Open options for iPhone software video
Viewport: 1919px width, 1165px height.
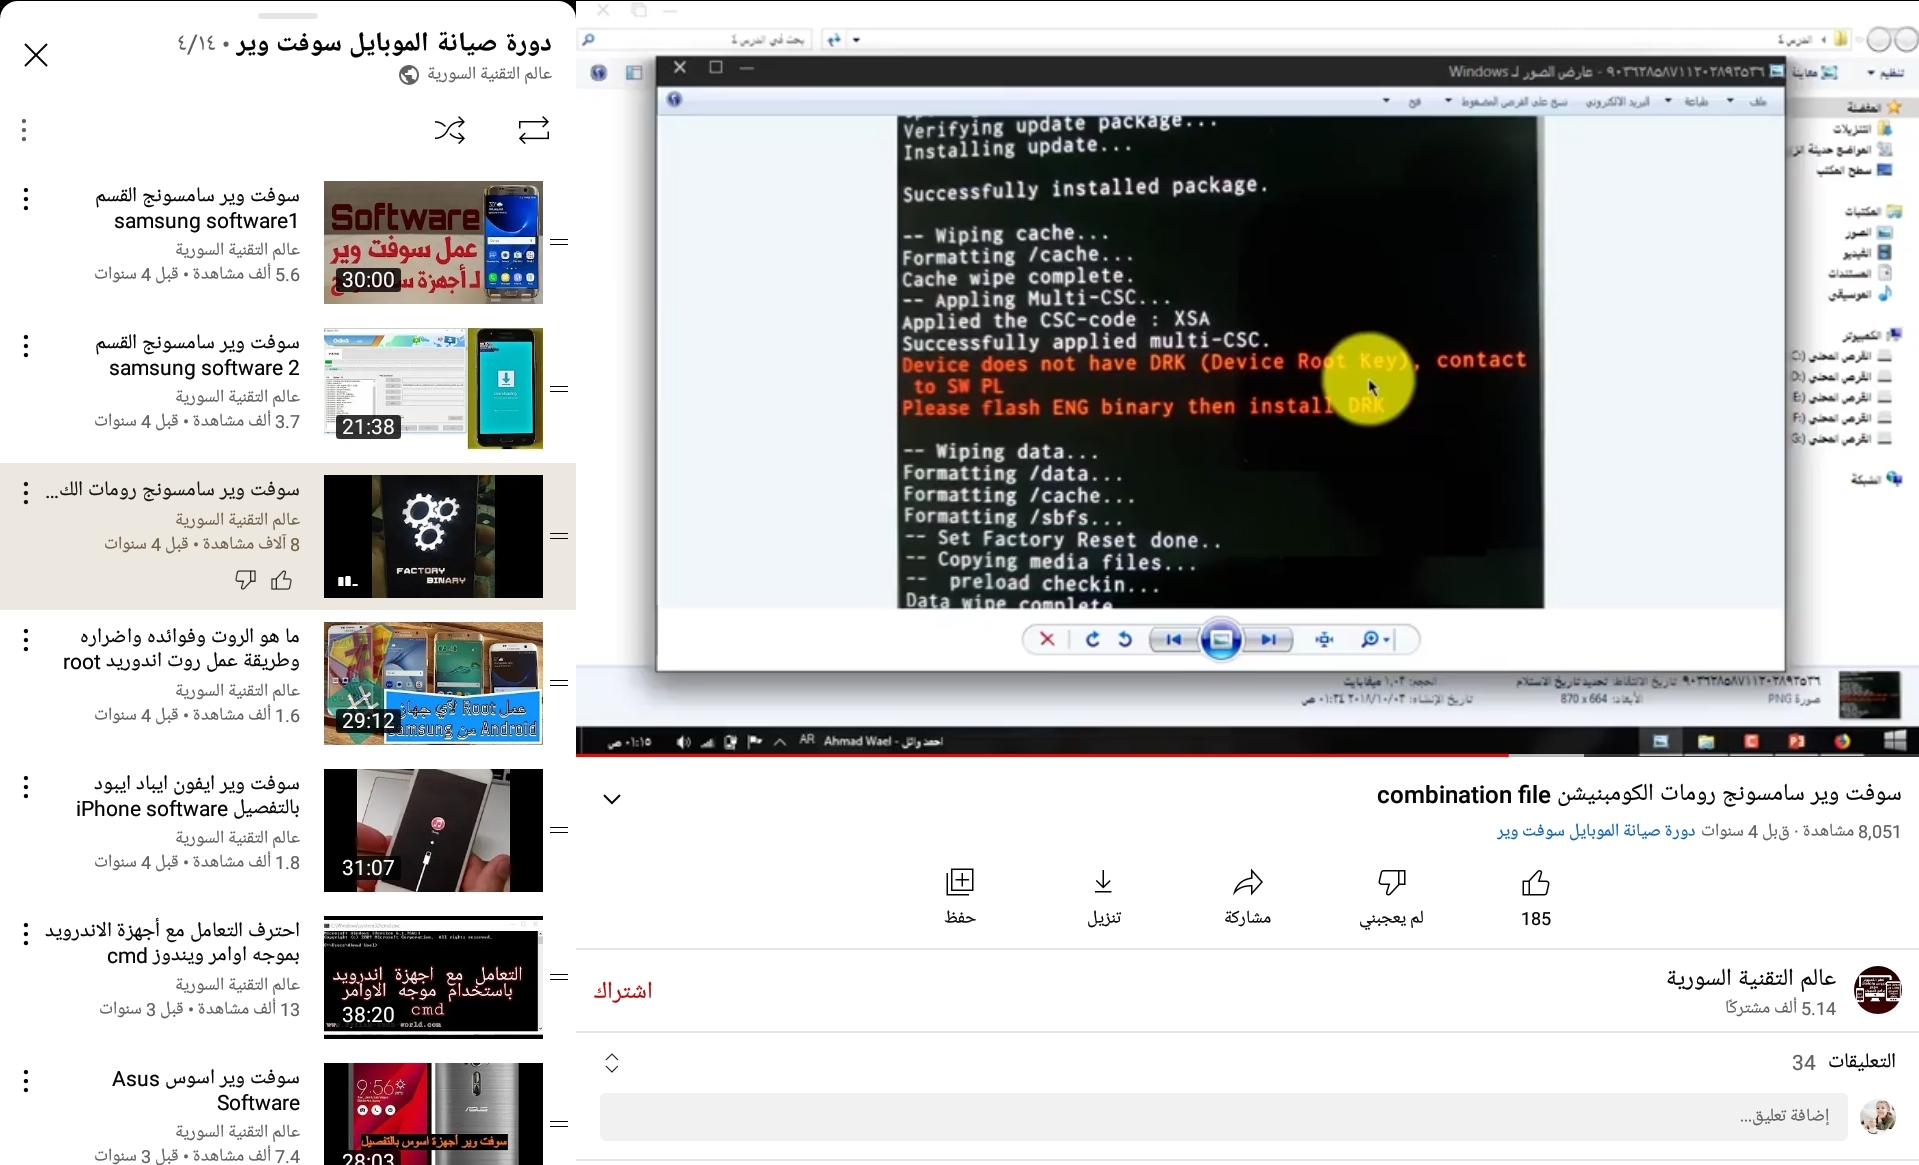click(26, 787)
